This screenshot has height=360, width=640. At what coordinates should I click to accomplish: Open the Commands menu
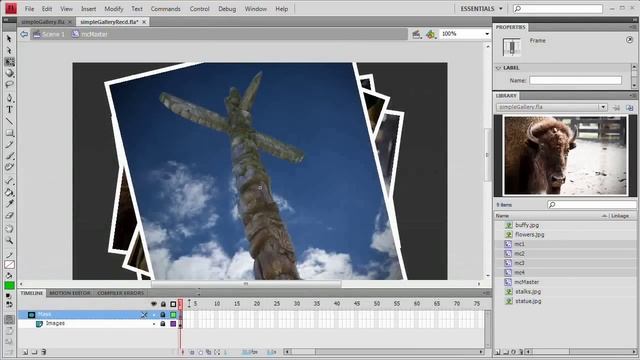(165, 9)
